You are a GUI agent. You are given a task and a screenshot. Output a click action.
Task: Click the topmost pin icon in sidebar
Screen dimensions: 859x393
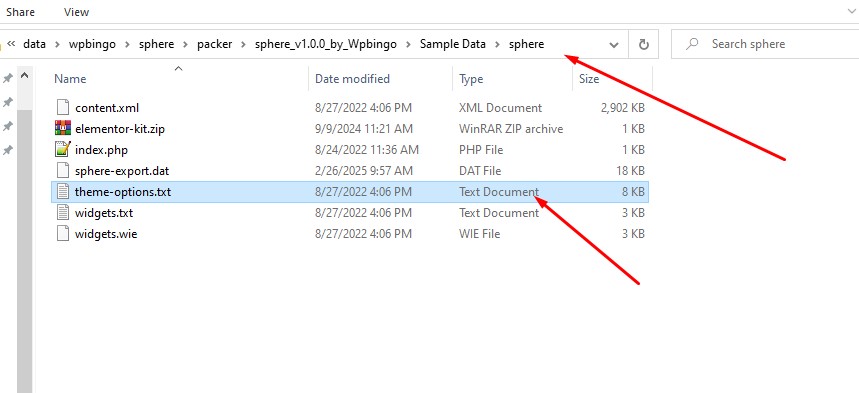pyautogui.click(x=8, y=78)
